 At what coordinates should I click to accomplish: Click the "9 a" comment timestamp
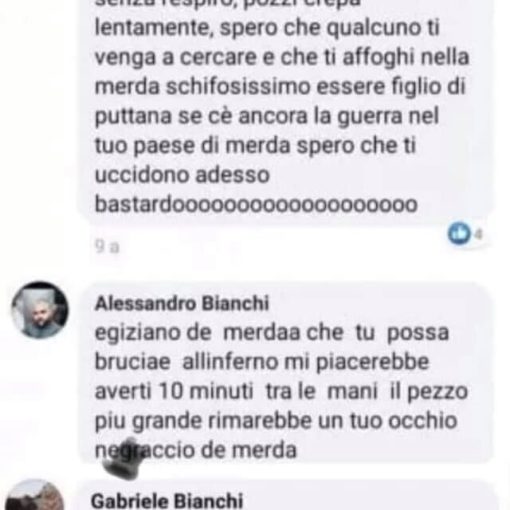click(x=107, y=247)
